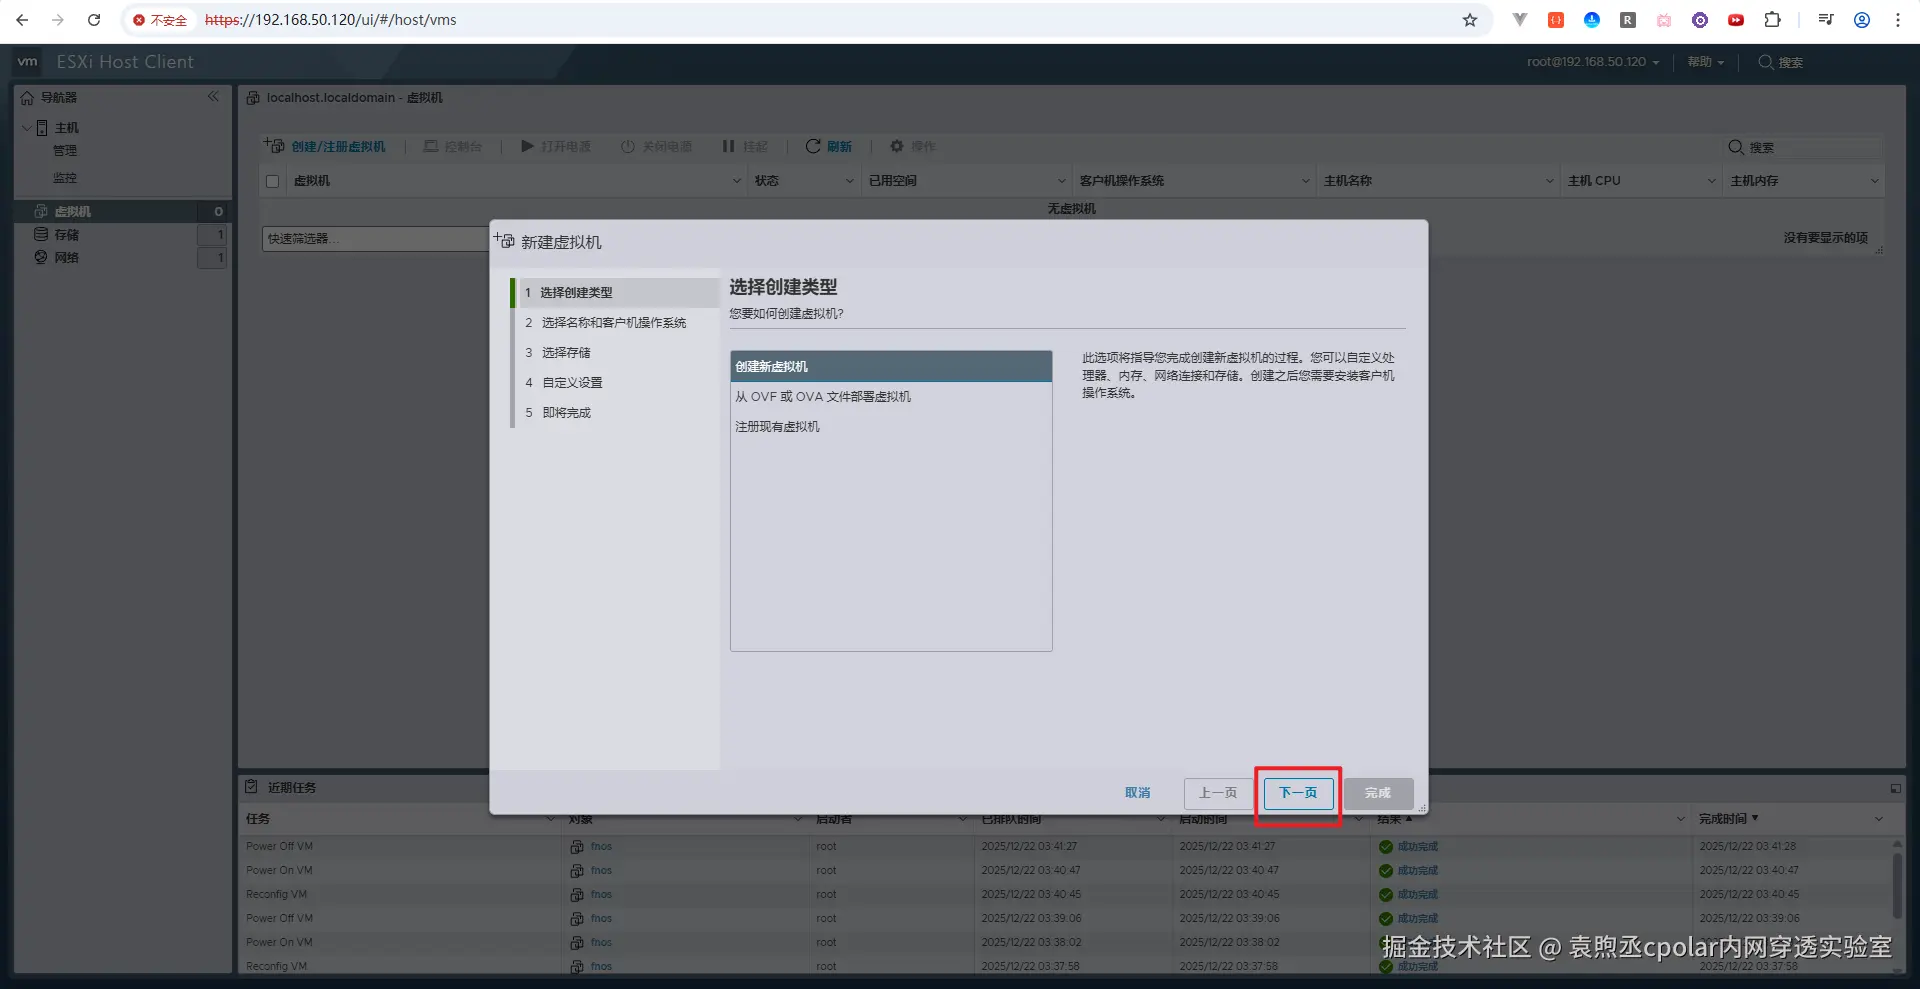Click the 快速筛选器 quick filter field
1920x989 pixels.
(376, 239)
